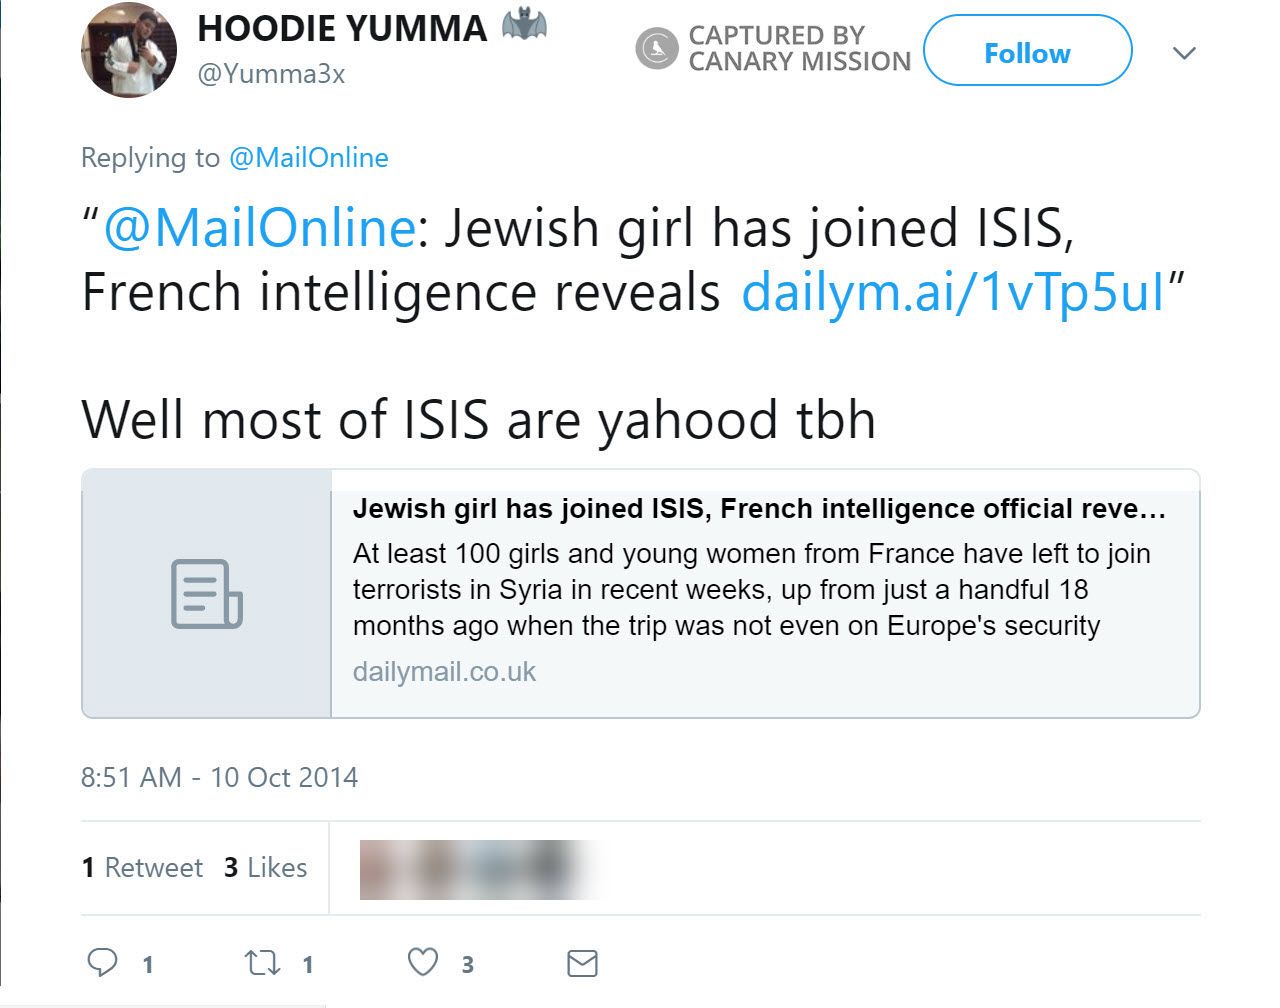Screen dimensions: 1280x1008
Task: Click the @MailOnline mention in tweet text
Action: (x=259, y=227)
